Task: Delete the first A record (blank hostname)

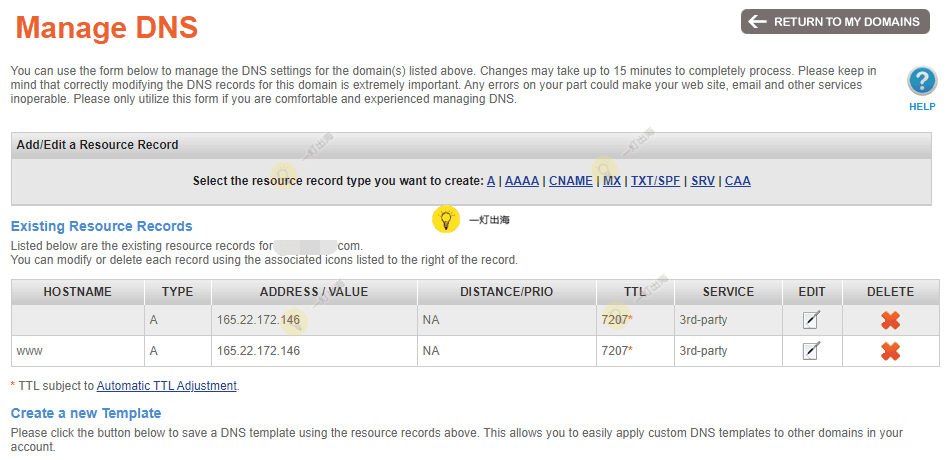Action: [890, 321]
